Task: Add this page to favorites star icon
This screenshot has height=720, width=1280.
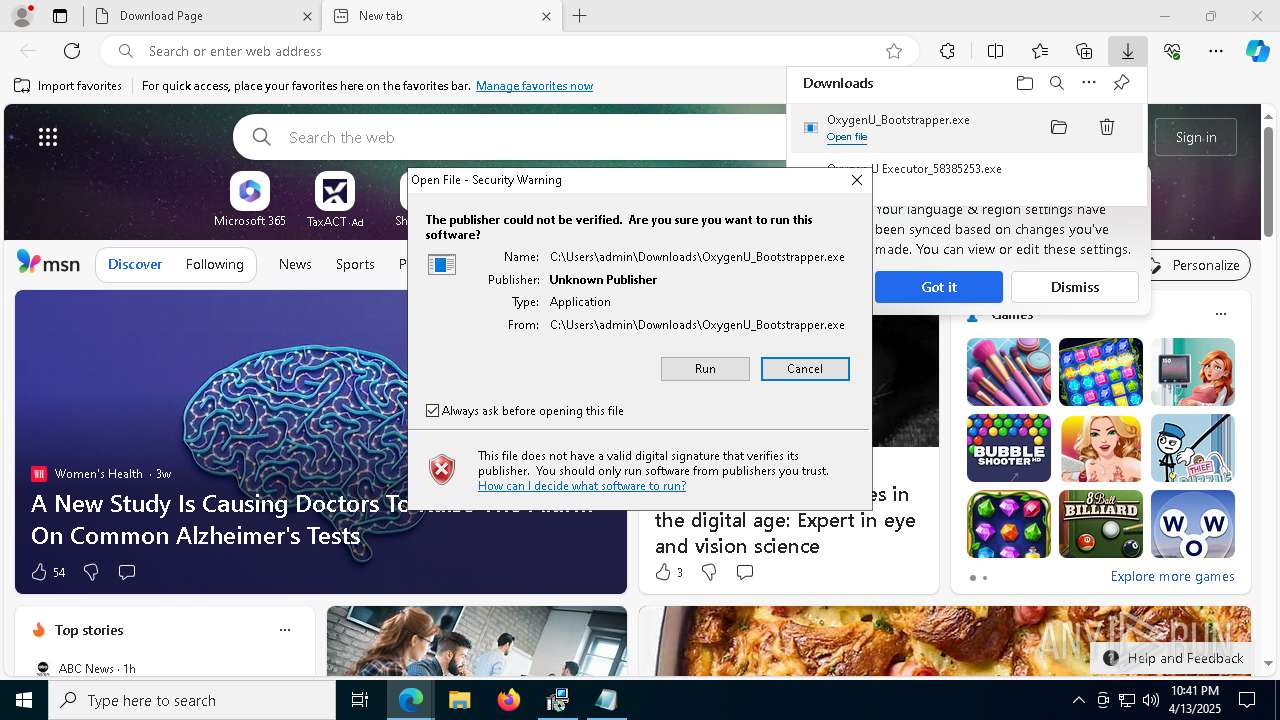Action: (x=894, y=51)
